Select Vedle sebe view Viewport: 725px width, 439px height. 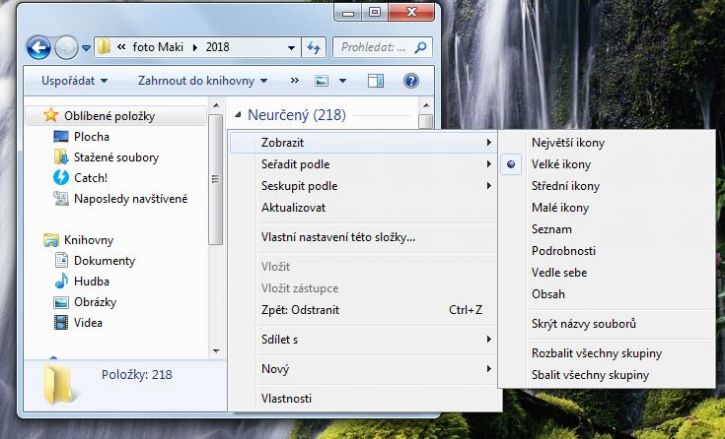click(607, 272)
